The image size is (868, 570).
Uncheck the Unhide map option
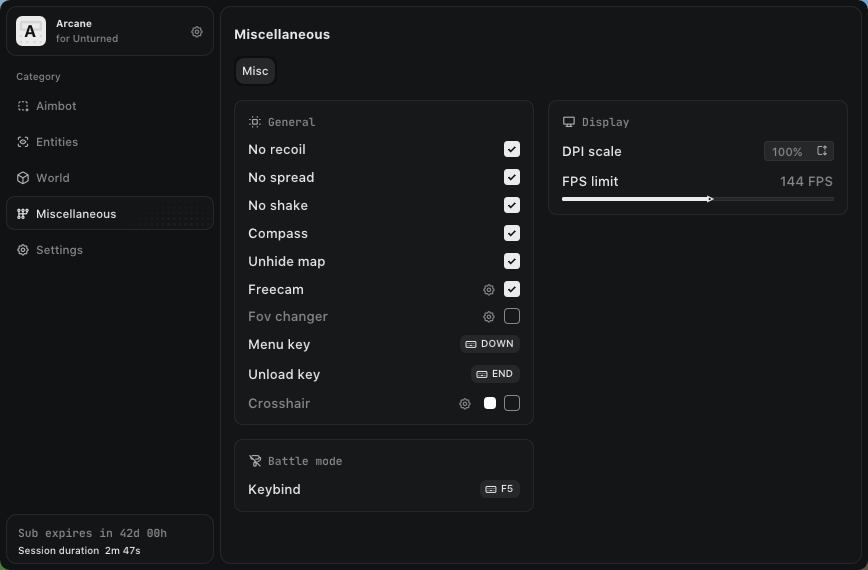[512, 261]
